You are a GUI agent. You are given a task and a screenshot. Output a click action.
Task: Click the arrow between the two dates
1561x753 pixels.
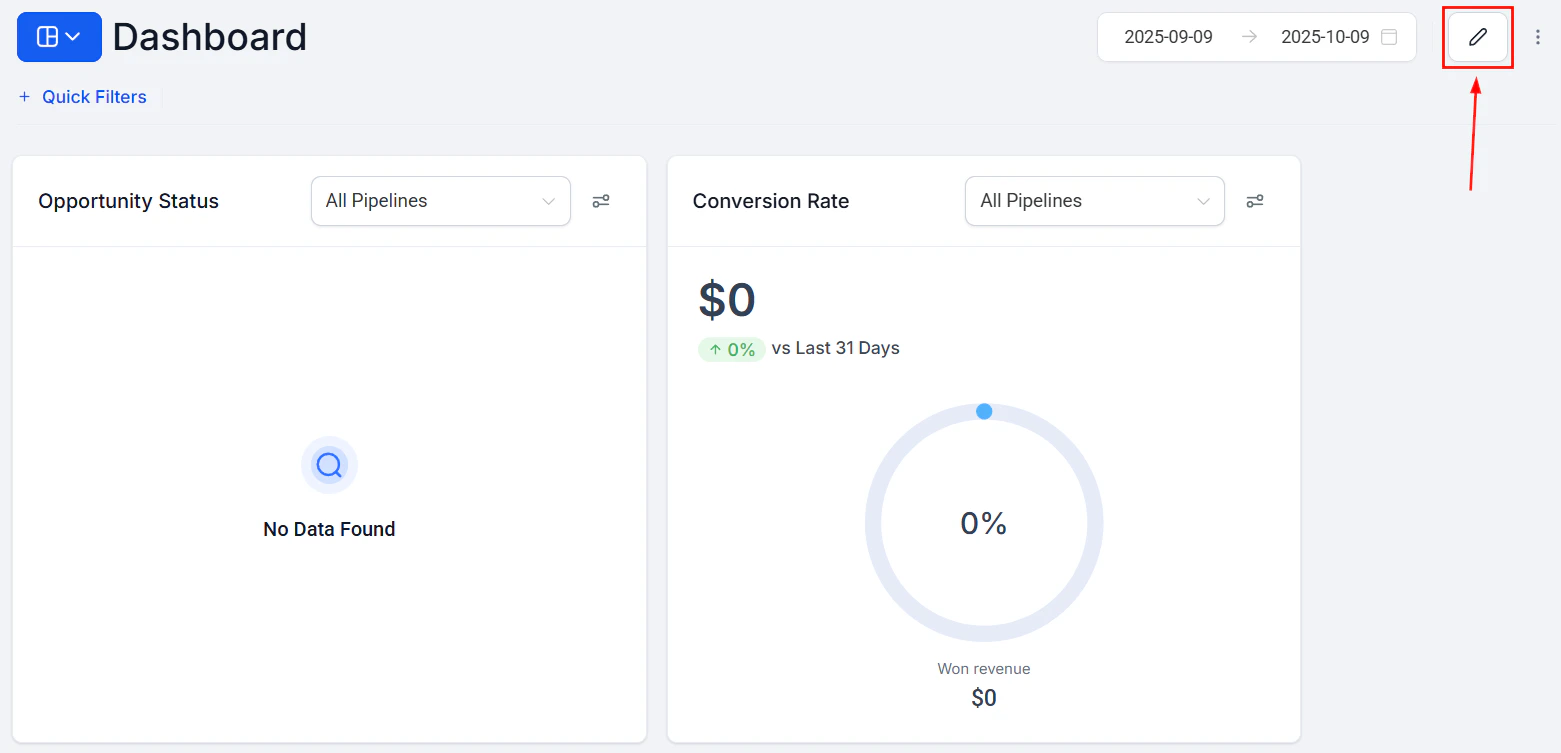click(x=1248, y=36)
